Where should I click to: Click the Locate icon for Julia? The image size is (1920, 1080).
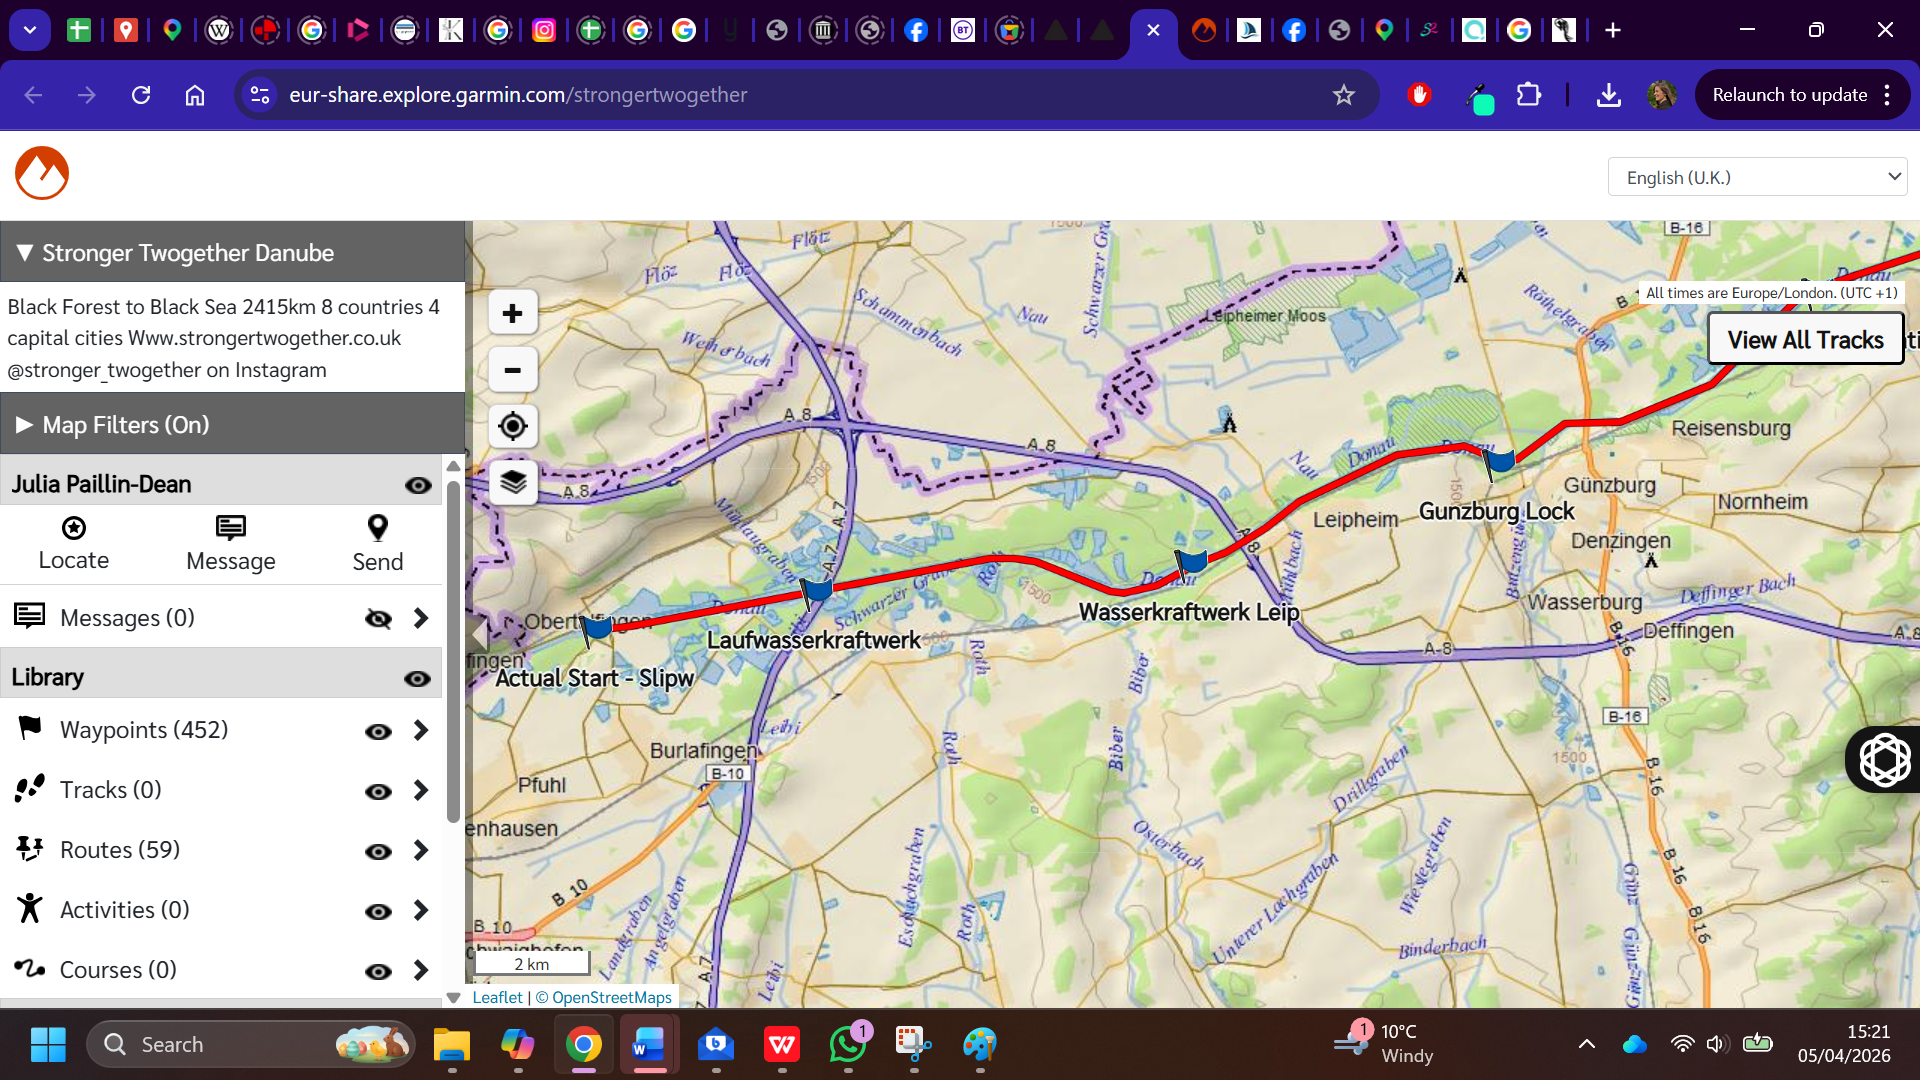point(73,528)
